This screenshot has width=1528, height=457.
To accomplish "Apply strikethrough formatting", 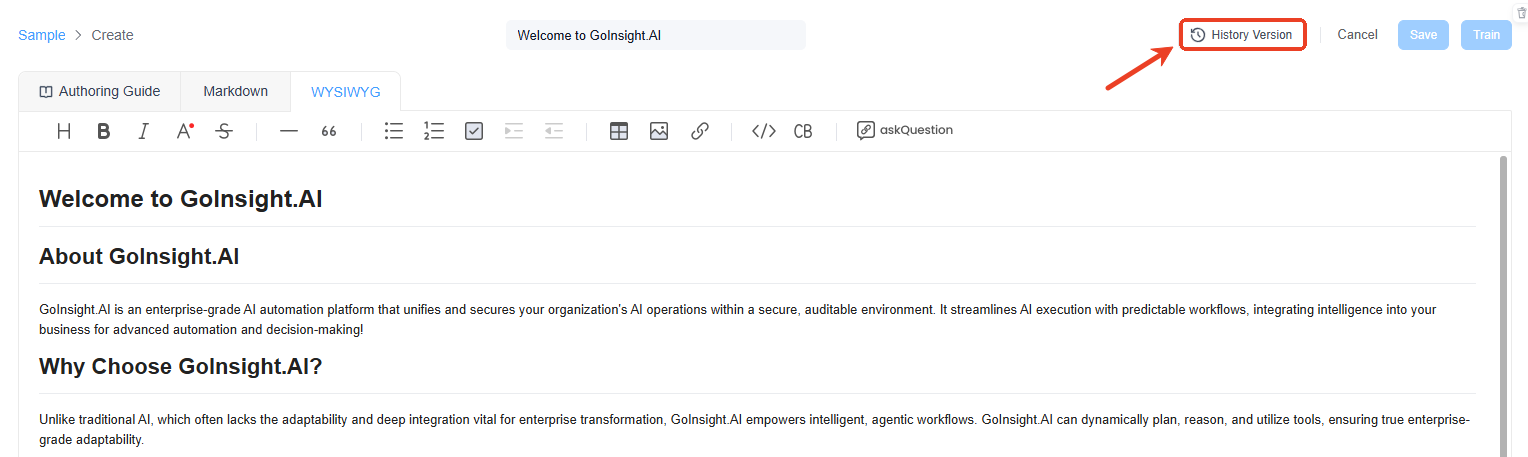I will tap(224, 131).
